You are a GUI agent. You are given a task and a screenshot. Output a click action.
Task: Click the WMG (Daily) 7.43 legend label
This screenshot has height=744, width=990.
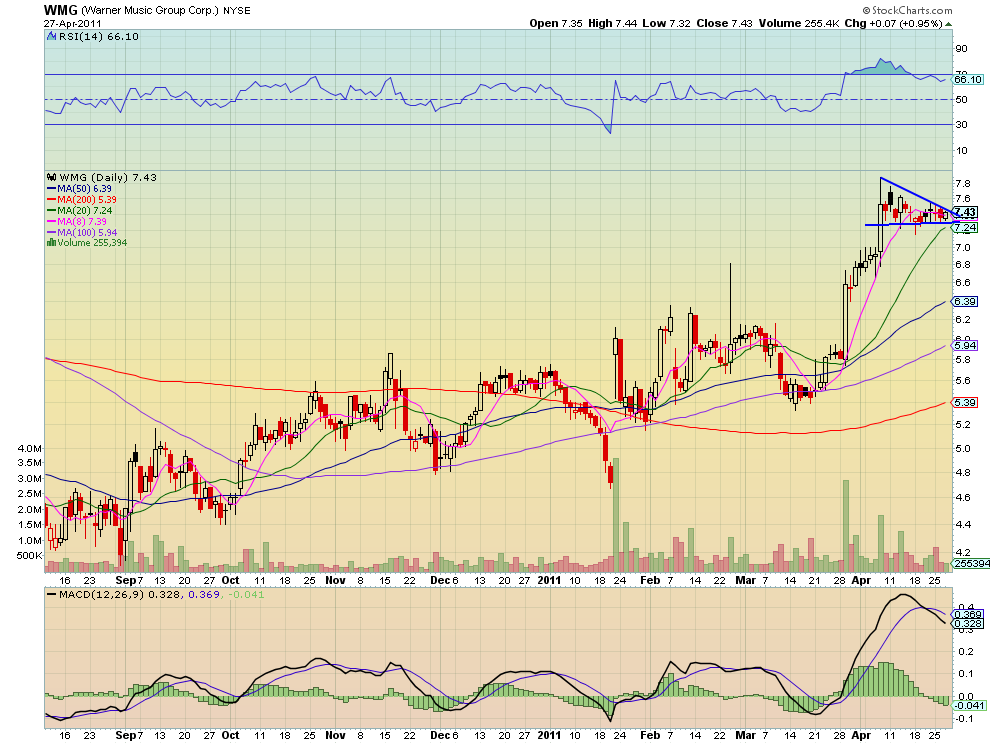coord(108,177)
